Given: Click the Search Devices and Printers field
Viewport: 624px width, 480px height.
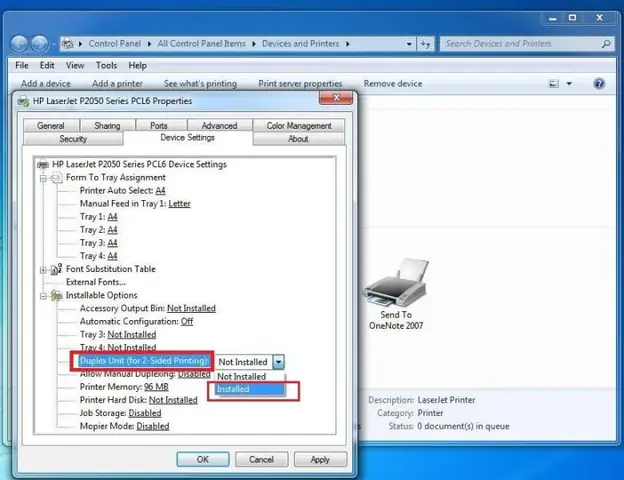Looking at the screenshot, I should coord(521,44).
